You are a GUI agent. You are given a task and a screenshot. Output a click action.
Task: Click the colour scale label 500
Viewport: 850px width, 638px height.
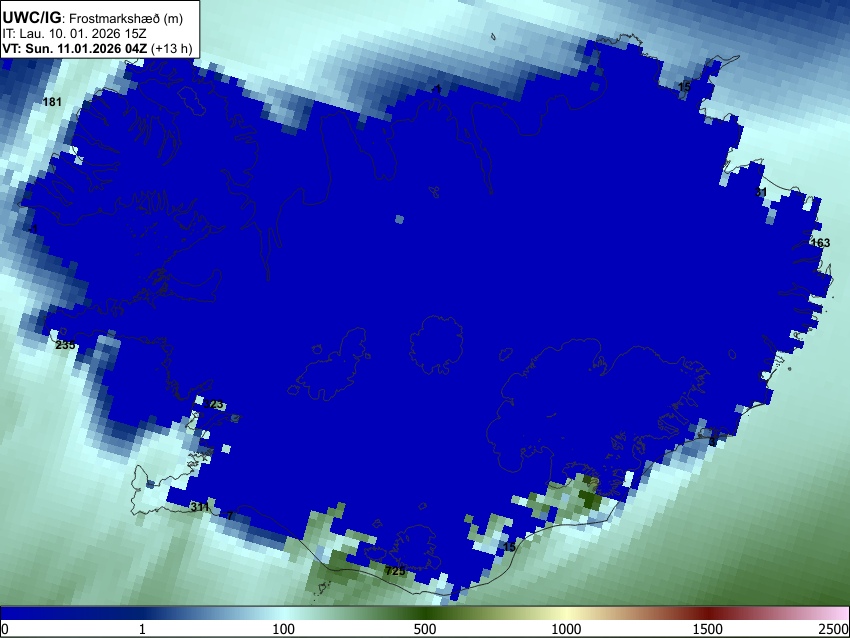coord(424,629)
